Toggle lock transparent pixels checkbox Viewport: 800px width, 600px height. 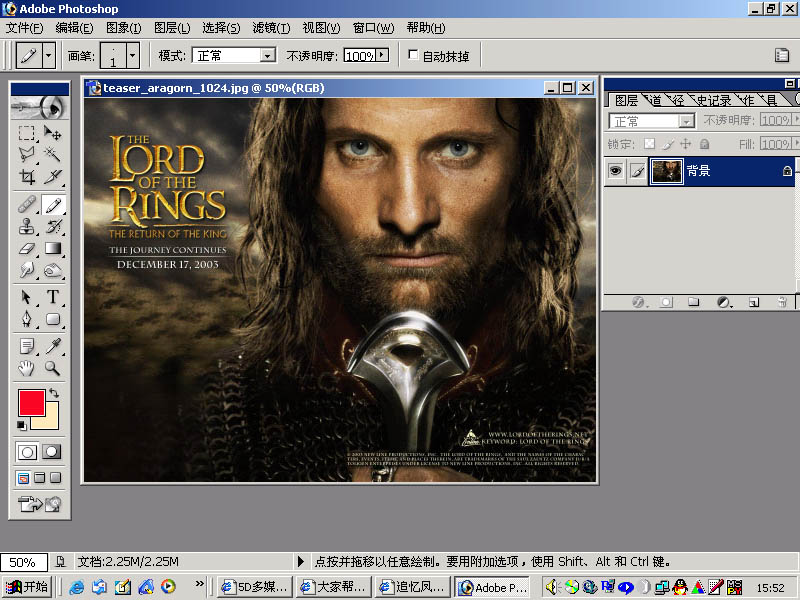tap(649, 144)
